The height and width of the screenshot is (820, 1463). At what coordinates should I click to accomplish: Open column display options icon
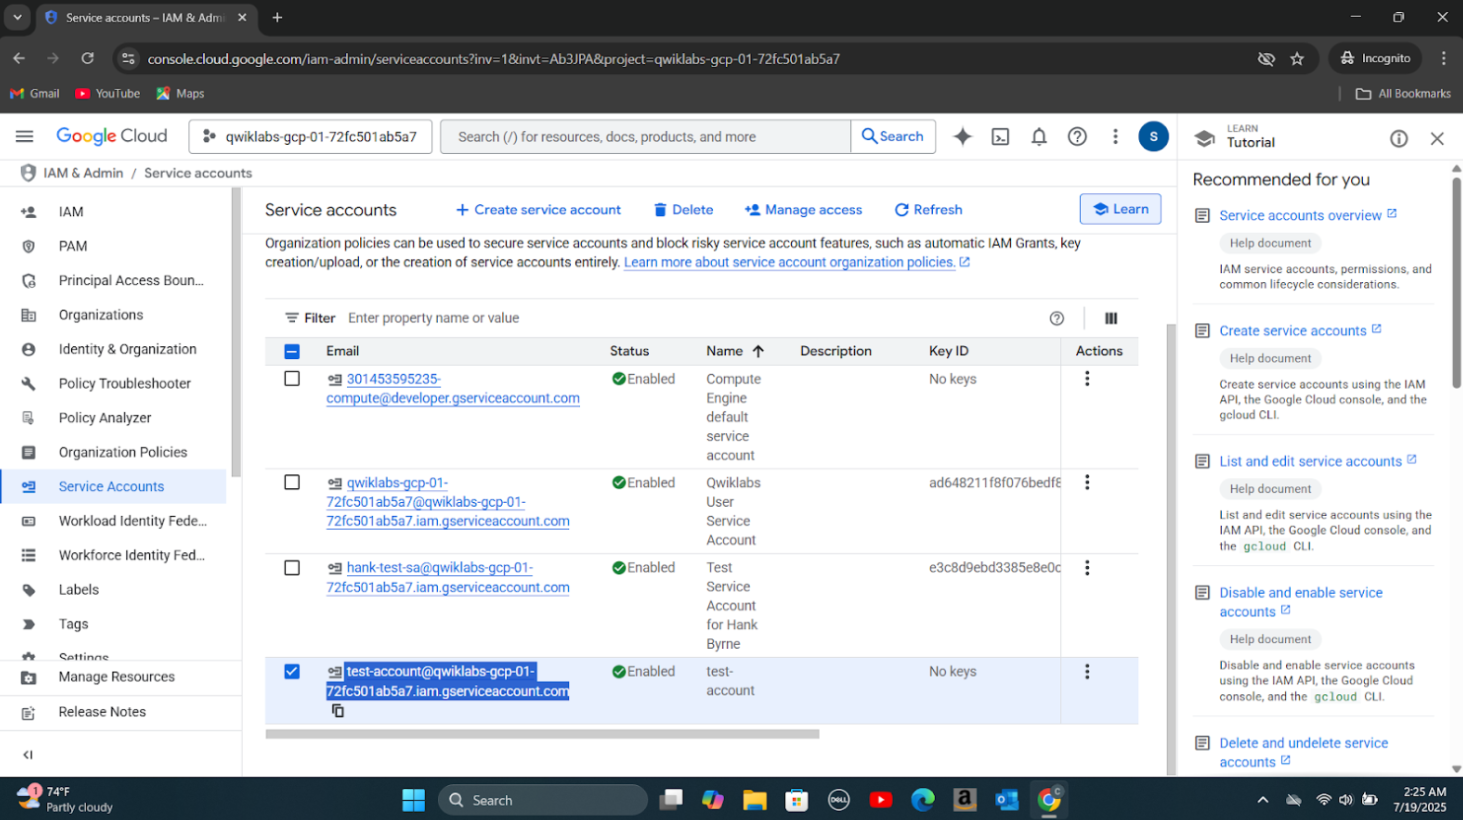pyautogui.click(x=1110, y=318)
